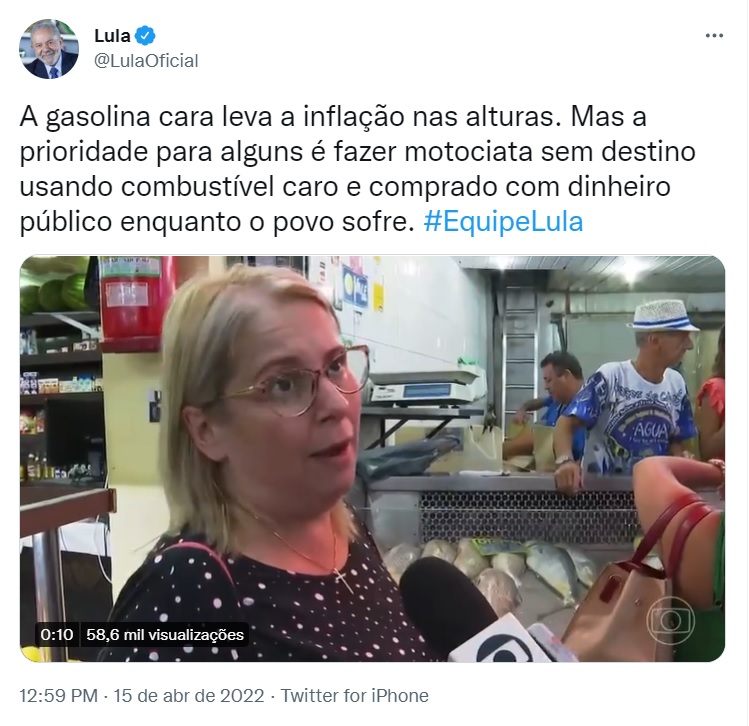Click the 58,6 mil visualizações counter
Image resolution: width=749 pixels, height=726 pixels.
(165, 634)
